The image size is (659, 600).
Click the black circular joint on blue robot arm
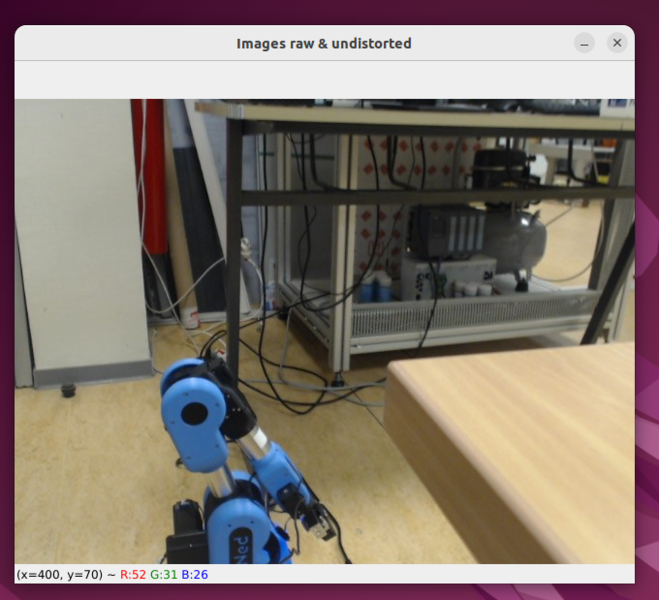(198, 412)
